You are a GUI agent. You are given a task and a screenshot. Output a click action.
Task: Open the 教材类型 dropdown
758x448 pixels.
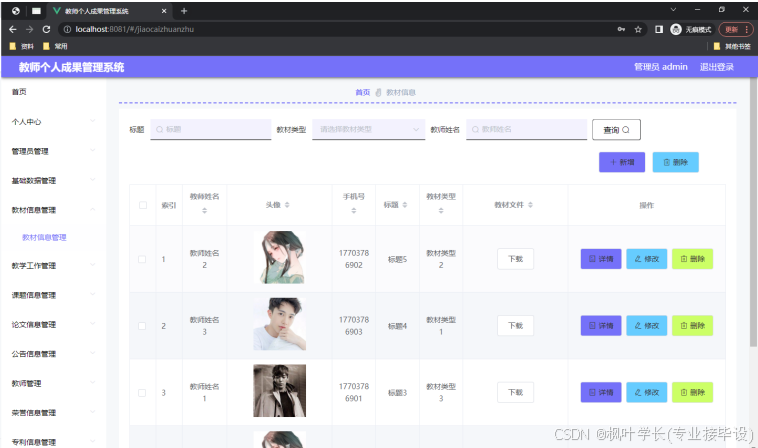368,130
